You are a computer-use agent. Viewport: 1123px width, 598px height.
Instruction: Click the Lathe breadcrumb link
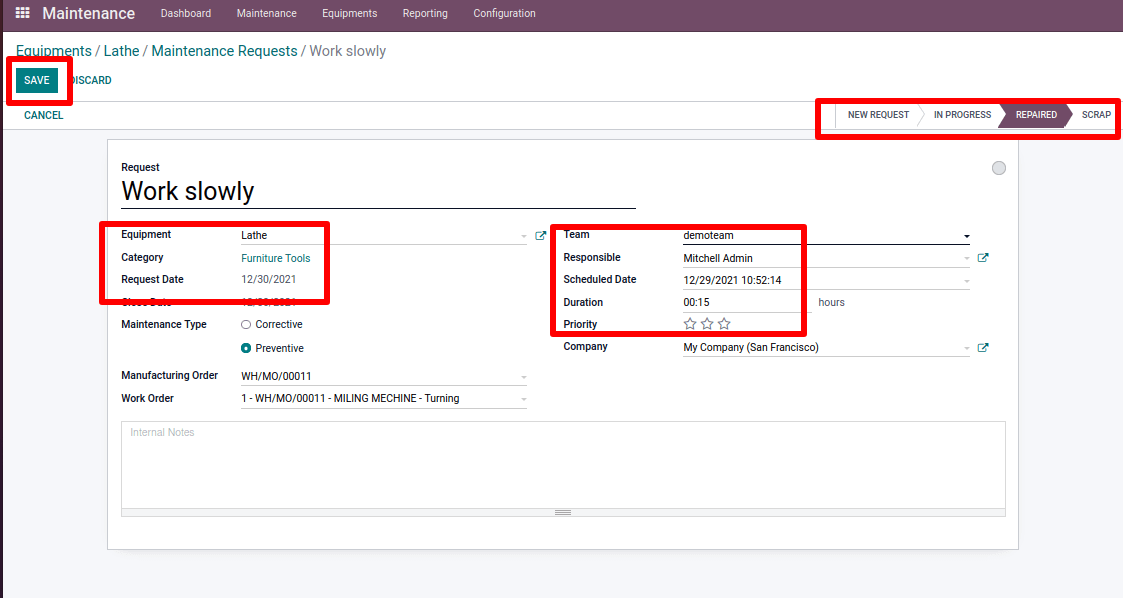click(x=121, y=51)
